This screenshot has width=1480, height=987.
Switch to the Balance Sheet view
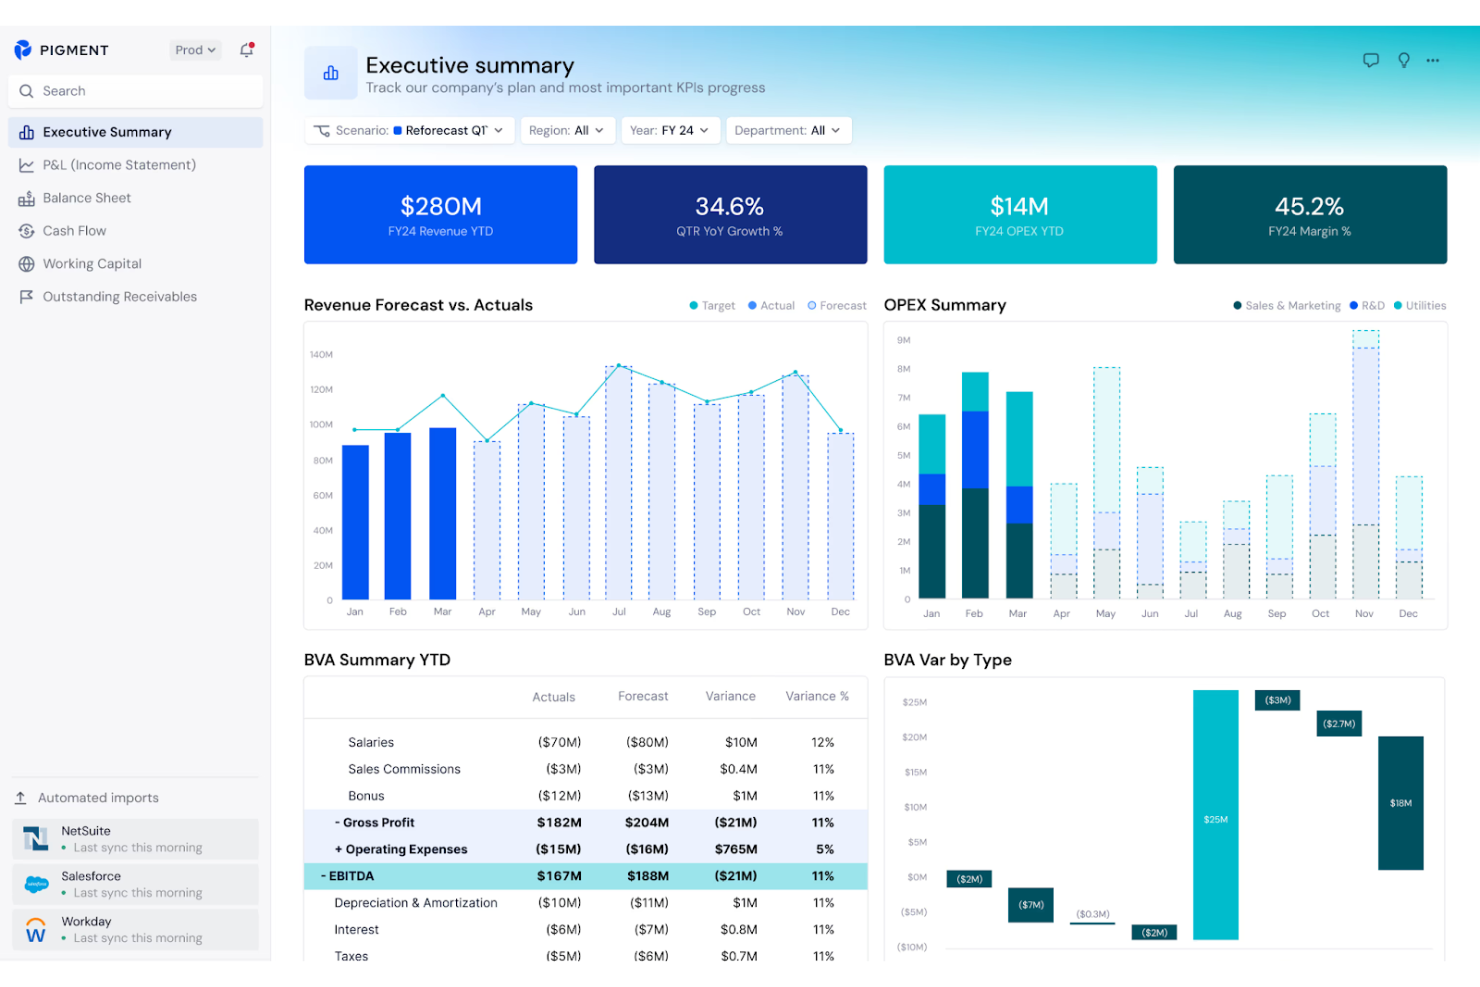pyautogui.click(x=87, y=197)
